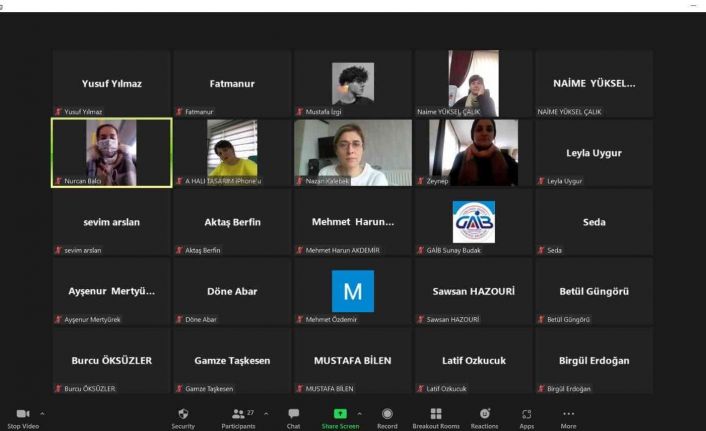Click the Mehmet Harun AKDEMİR name label
The height and width of the screenshot is (431, 706).
coord(343,250)
